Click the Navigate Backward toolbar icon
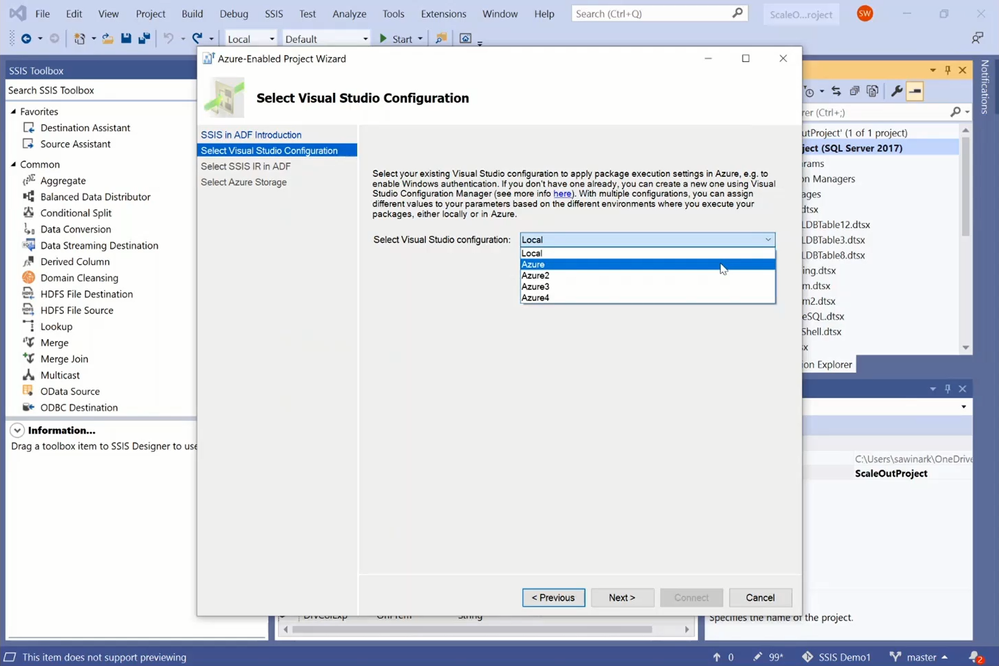This screenshot has height=666, width=999. coord(26,39)
